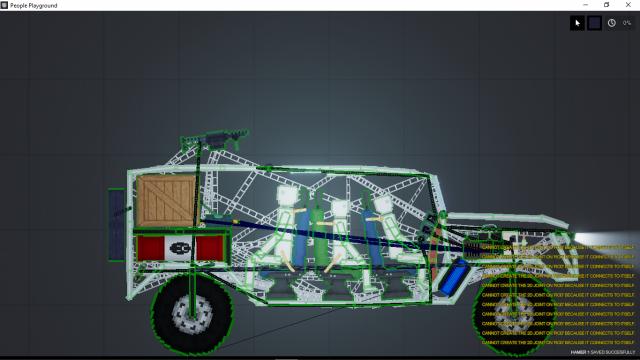
Task: Minimize the People Playground window
Action: 586,5
